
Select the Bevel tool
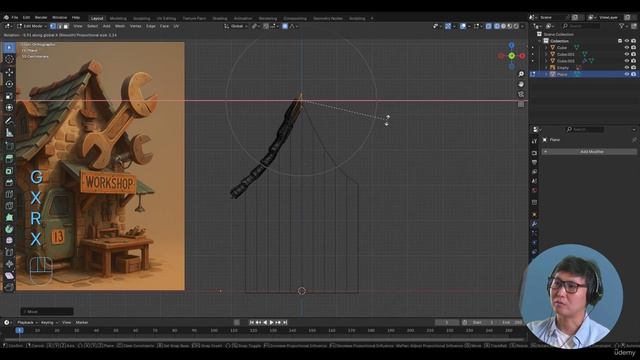pyautogui.click(x=9, y=182)
